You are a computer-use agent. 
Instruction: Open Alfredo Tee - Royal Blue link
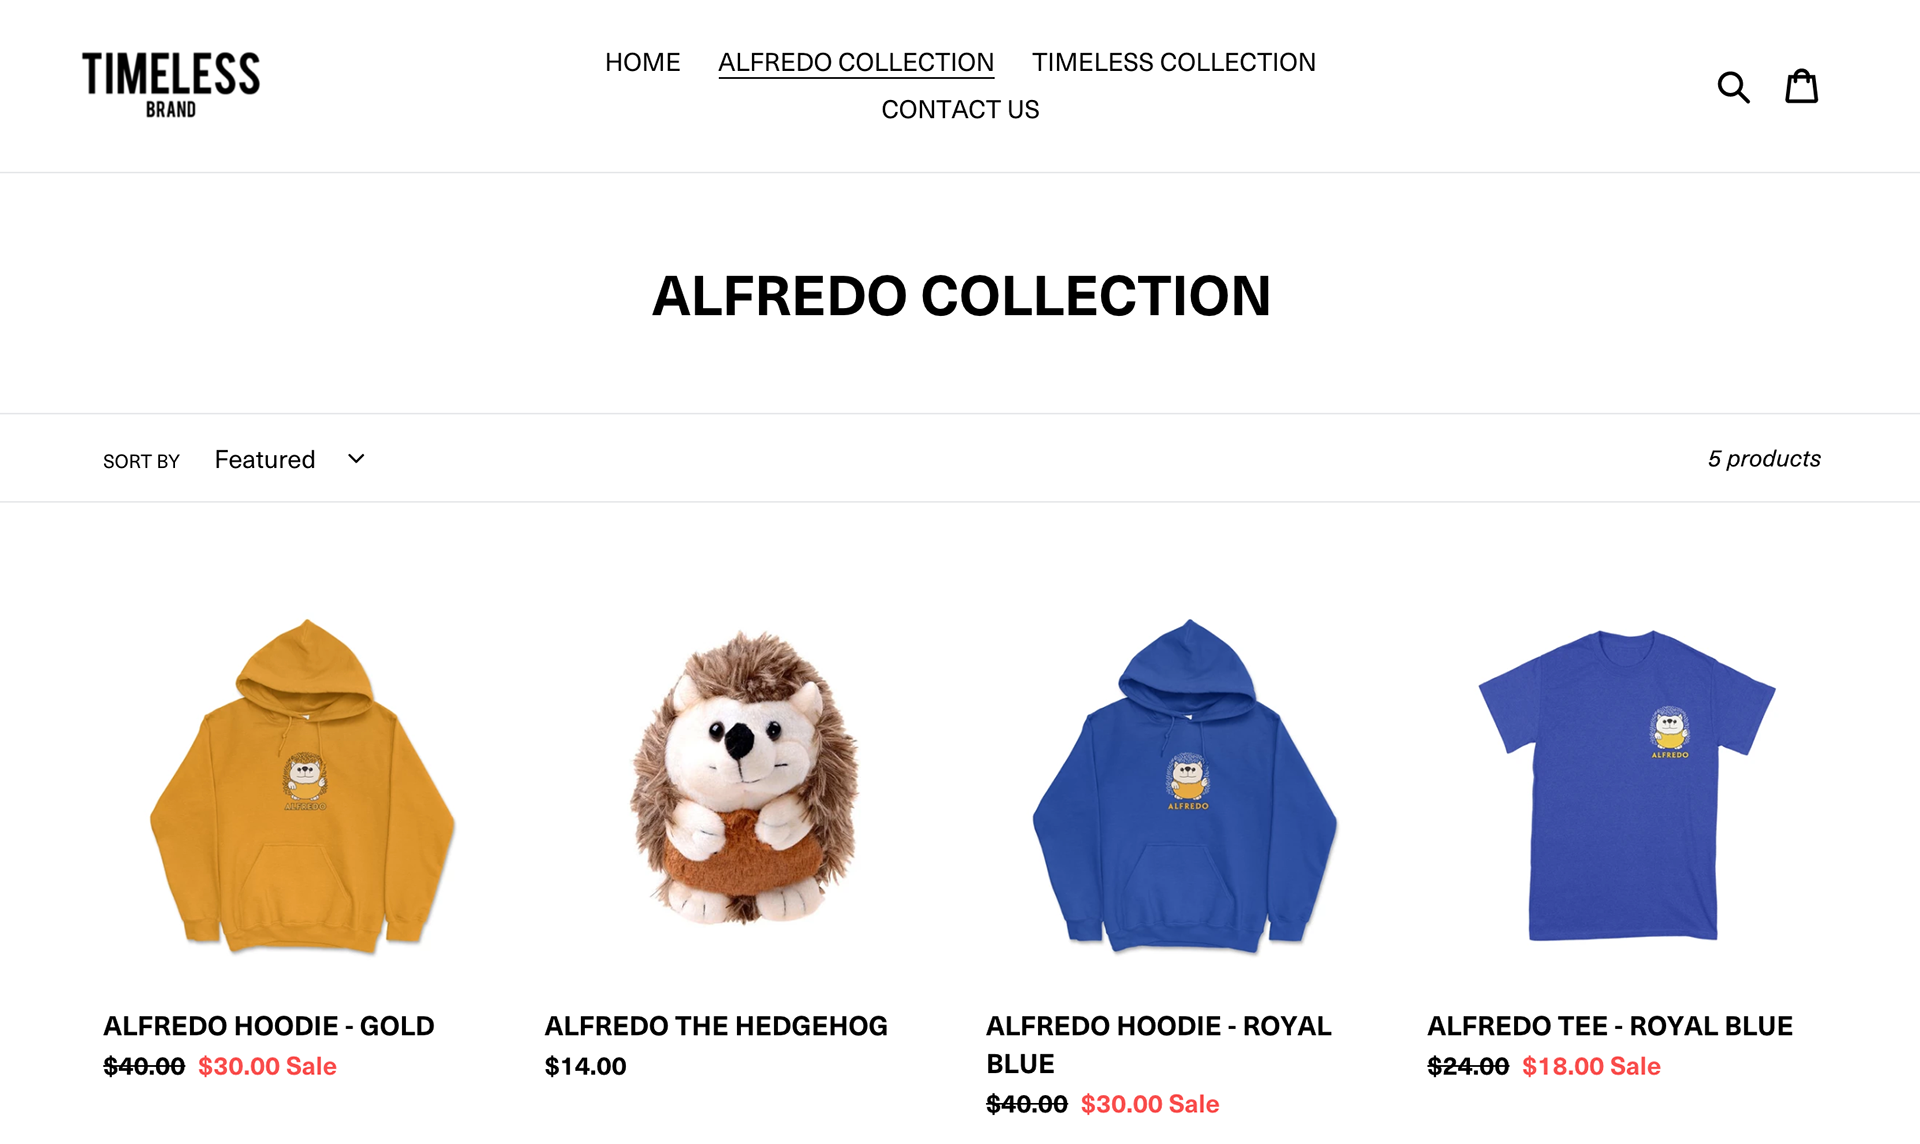1610,1026
